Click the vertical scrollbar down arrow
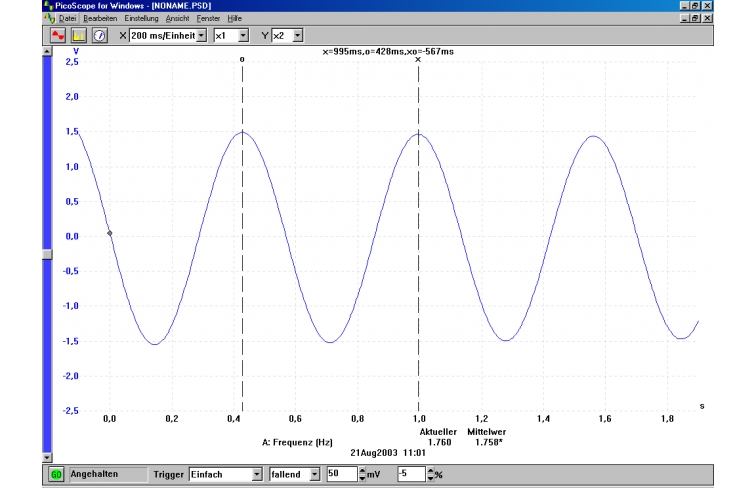 [x=47, y=457]
